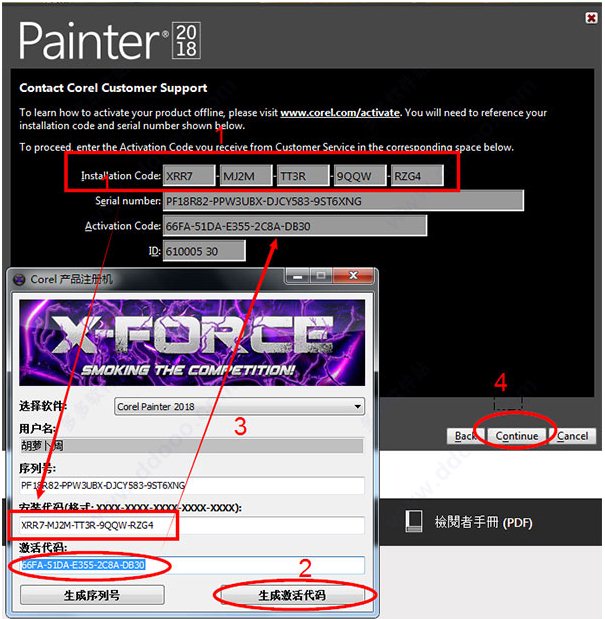Screen dimensions: 605x619
Task: Click the Cancel button
Action: point(572,436)
